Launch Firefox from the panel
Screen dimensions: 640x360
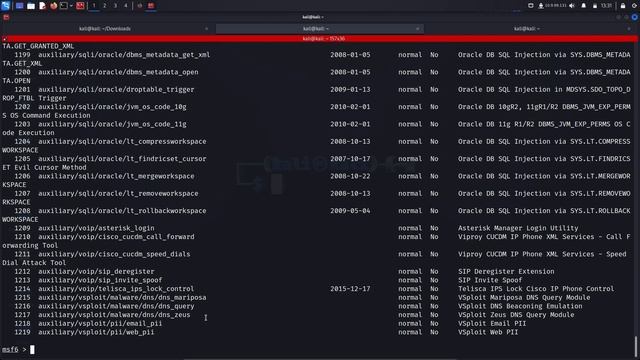coord(53,6)
